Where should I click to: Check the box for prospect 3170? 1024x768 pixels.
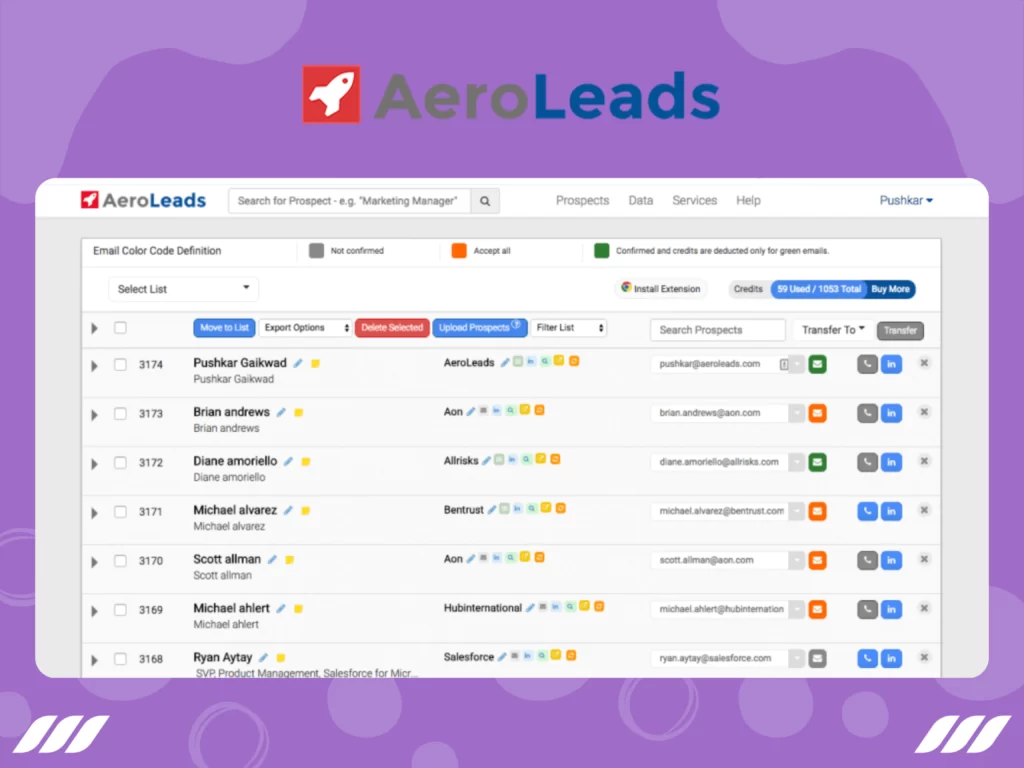click(120, 560)
